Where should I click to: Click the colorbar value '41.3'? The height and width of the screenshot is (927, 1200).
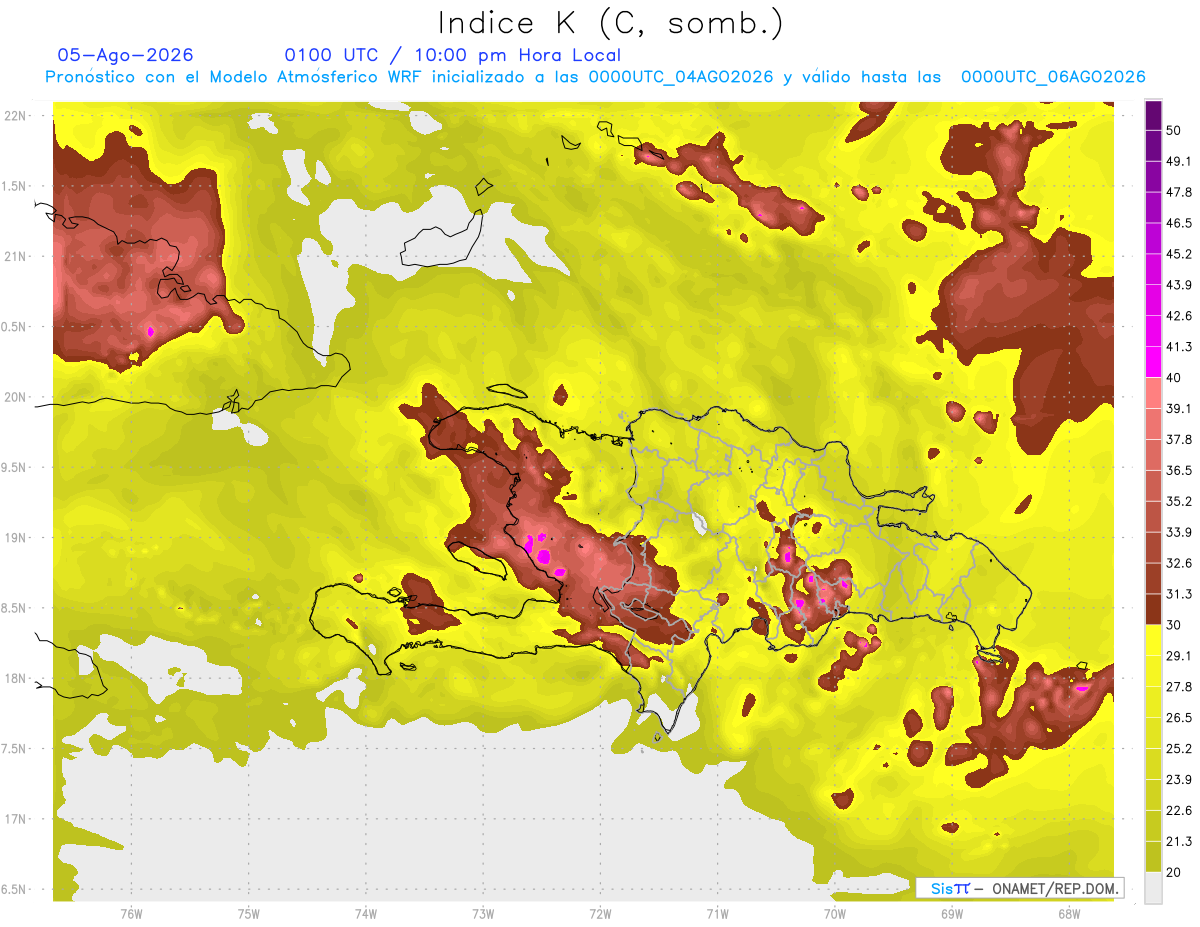(x=1178, y=347)
